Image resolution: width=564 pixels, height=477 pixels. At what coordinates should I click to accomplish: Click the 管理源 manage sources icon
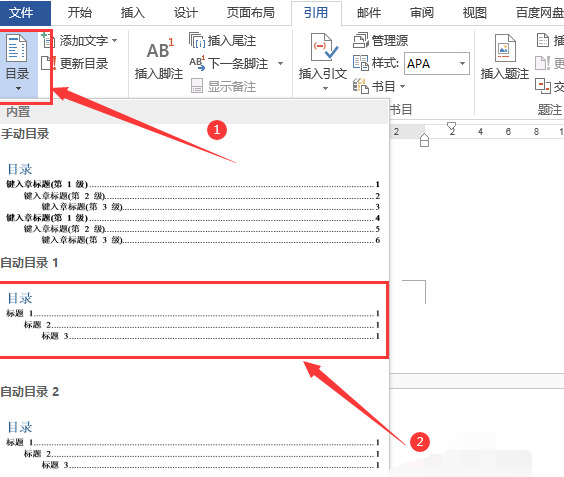[x=360, y=40]
